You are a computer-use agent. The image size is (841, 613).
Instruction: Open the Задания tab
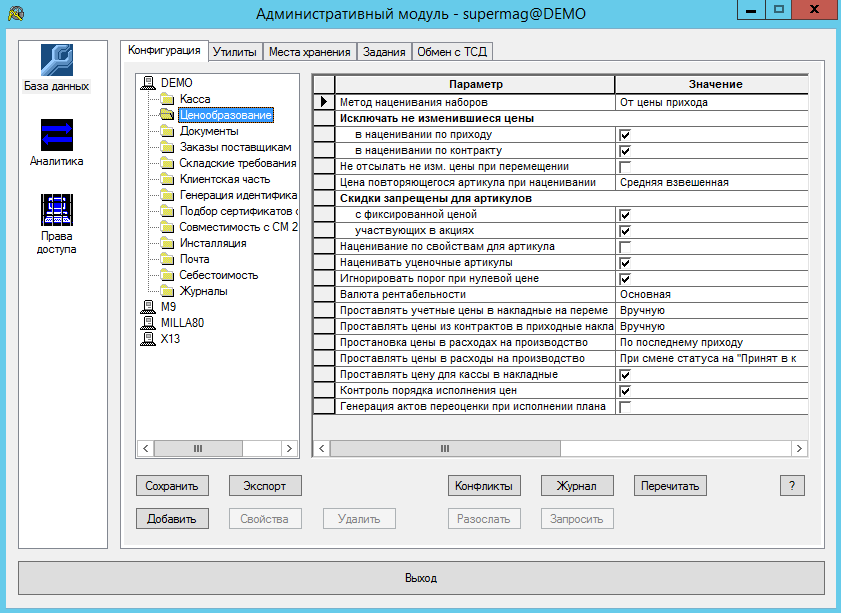(x=384, y=52)
